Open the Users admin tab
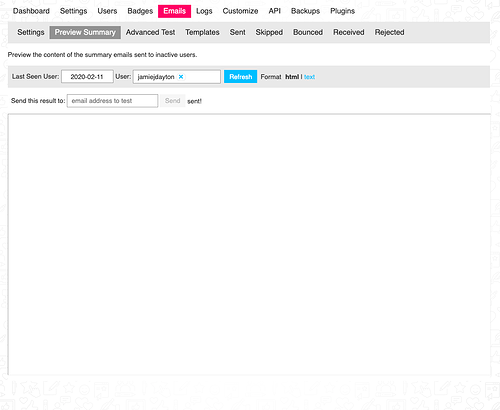Screen dimensions: 500x410 click(107, 11)
